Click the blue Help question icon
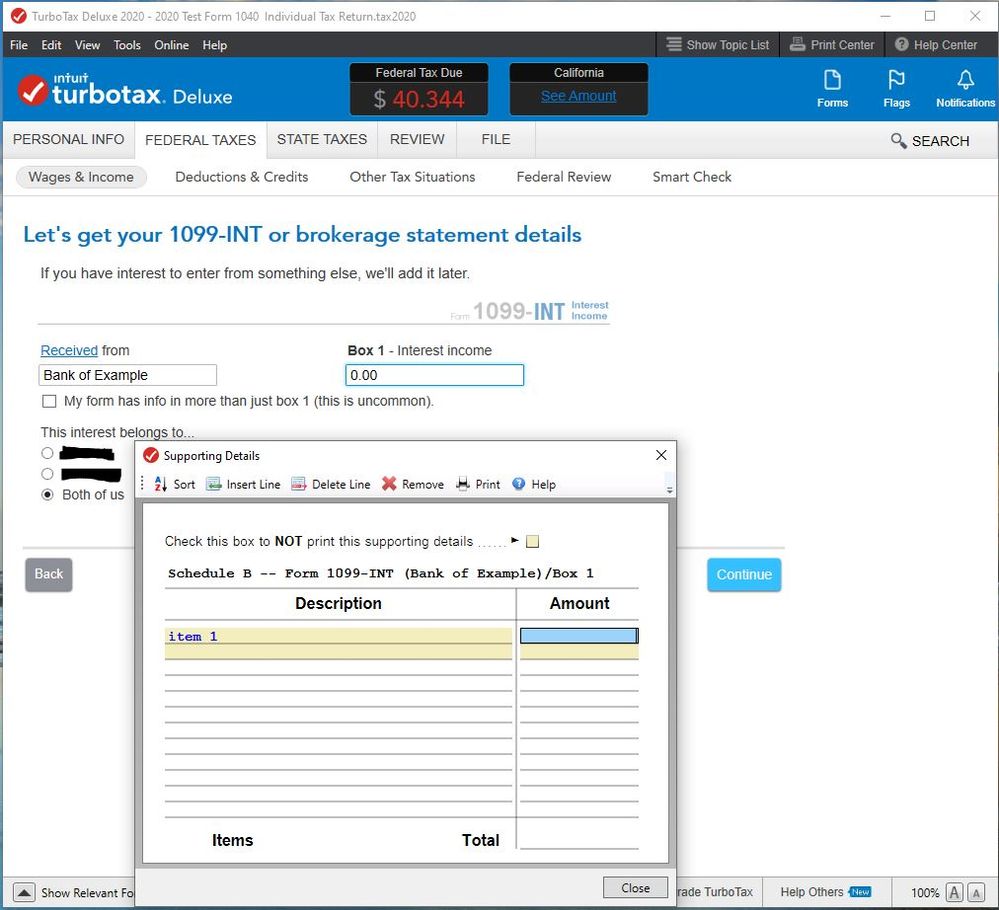This screenshot has height=910, width=999. click(519, 484)
